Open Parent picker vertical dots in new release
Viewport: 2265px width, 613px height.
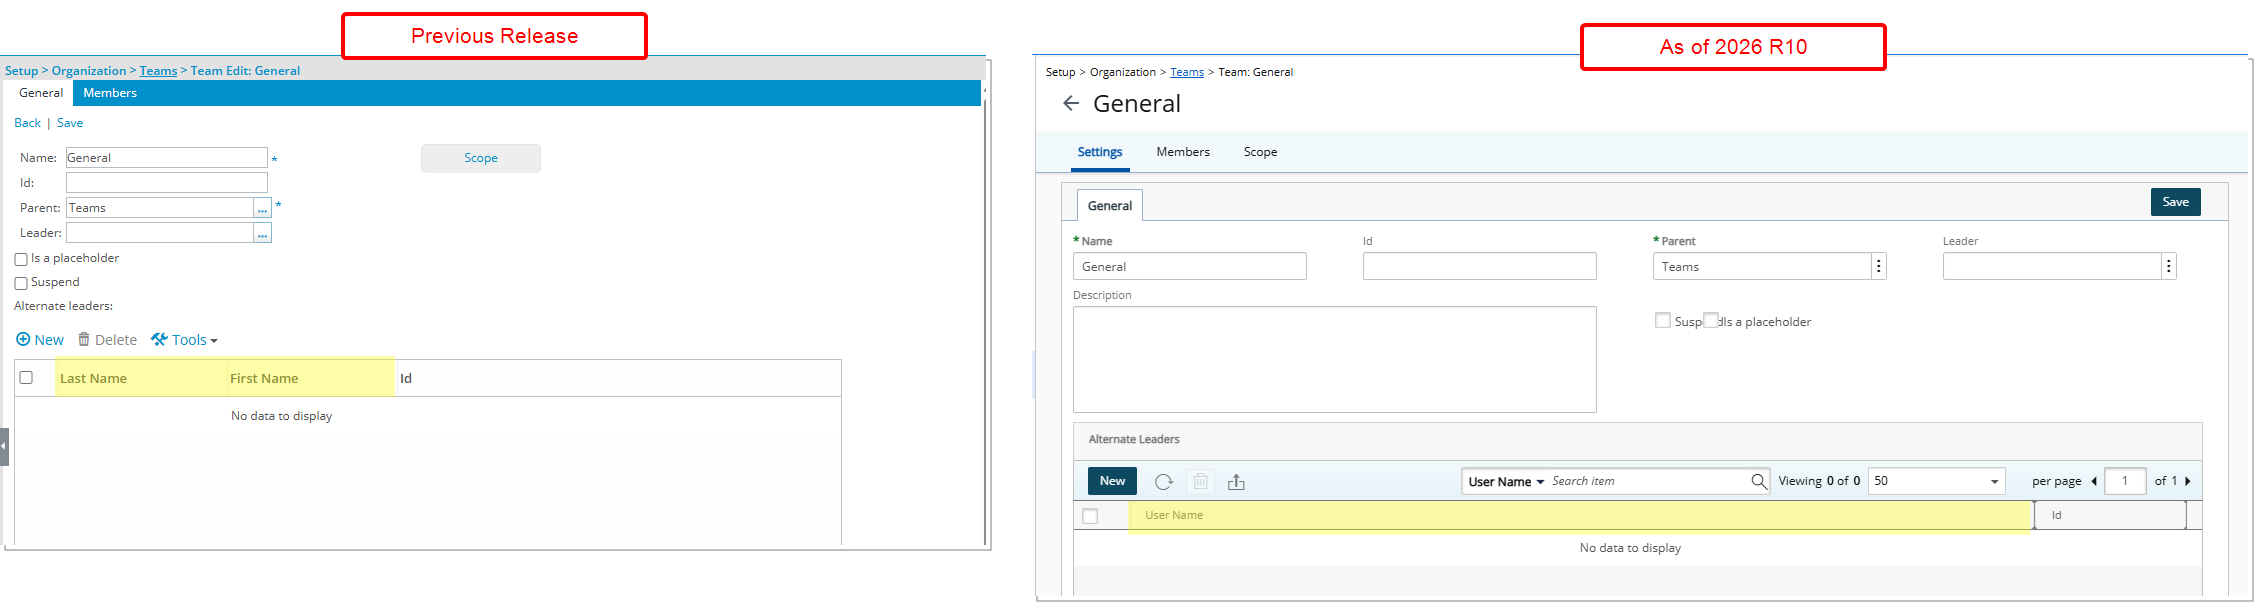pyautogui.click(x=1879, y=266)
